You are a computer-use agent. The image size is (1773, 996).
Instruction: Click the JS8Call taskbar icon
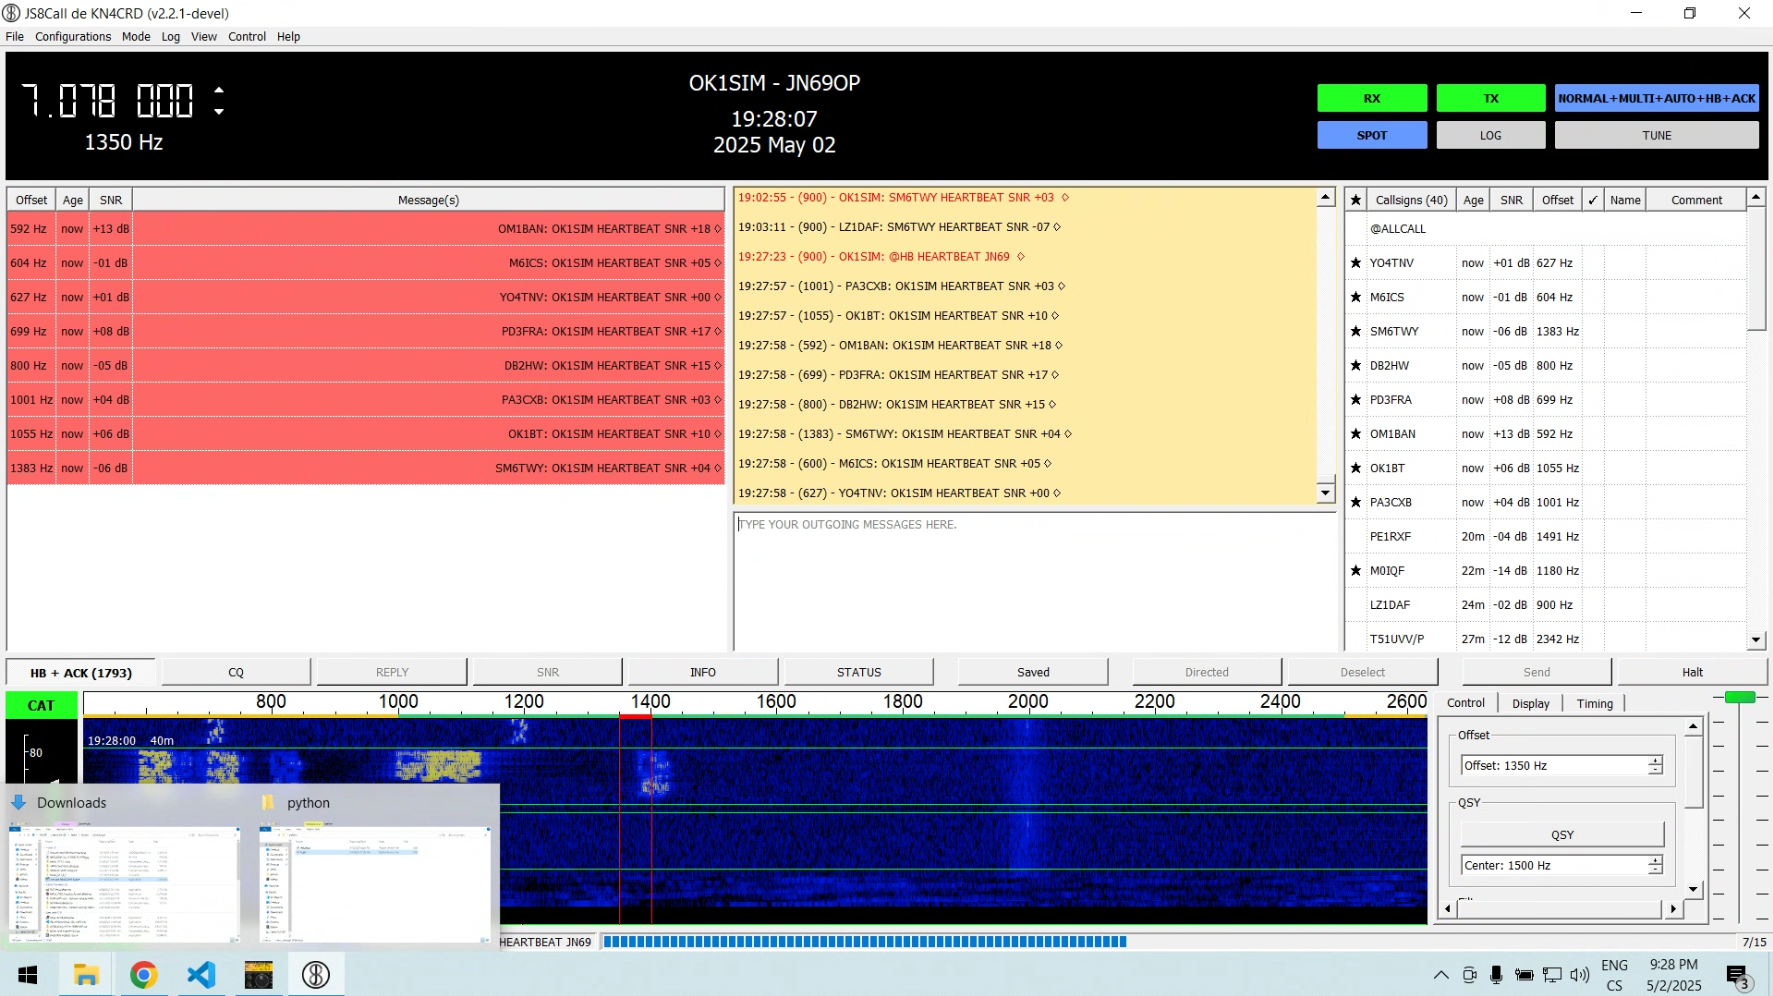pos(316,975)
